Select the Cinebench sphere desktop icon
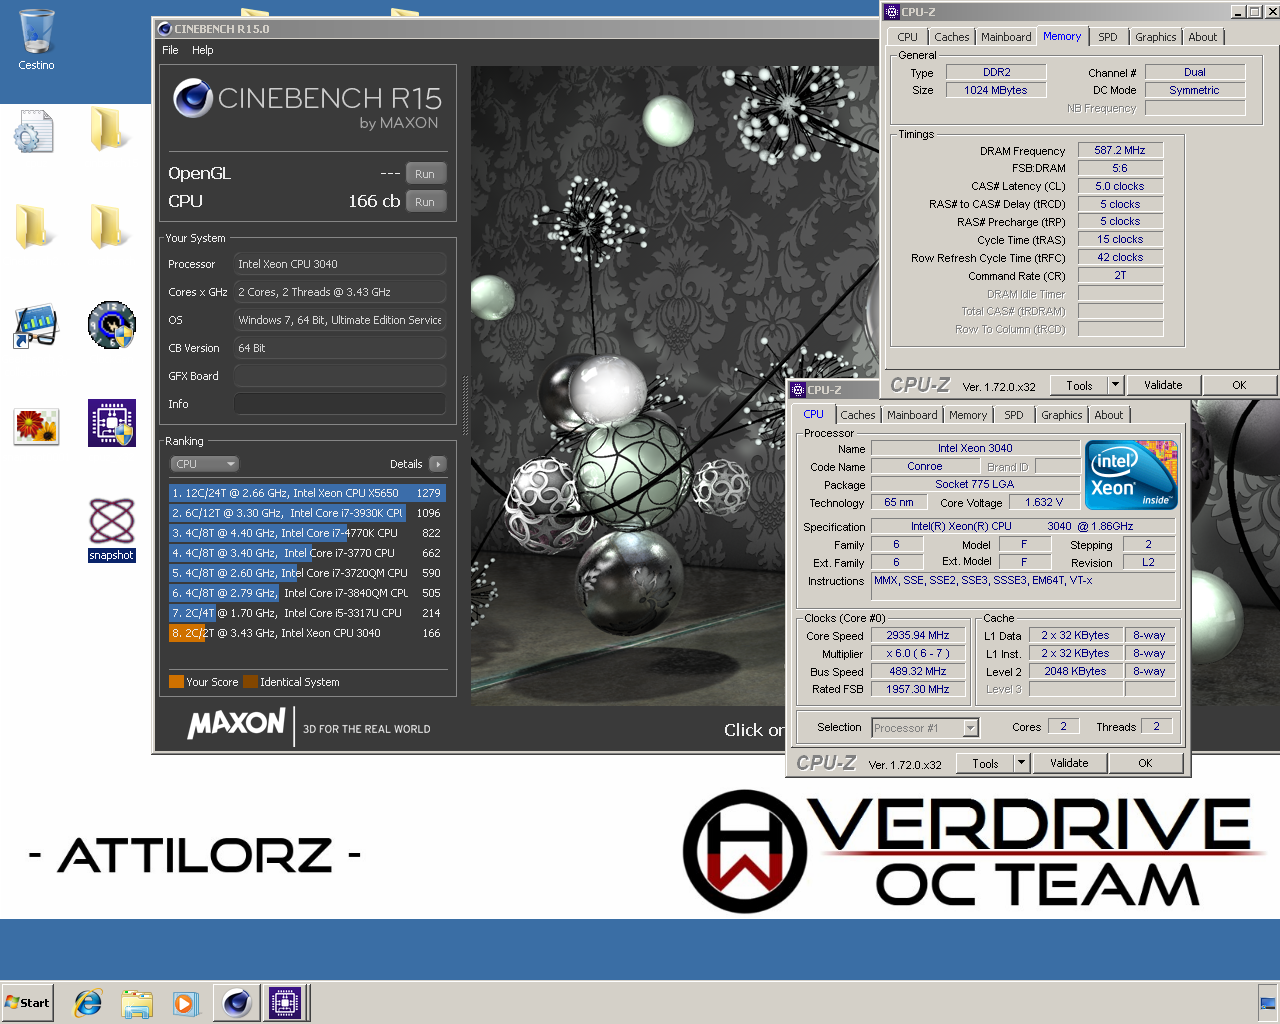The height and width of the screenshot is (1024, 1280). (x=111, y=325)
